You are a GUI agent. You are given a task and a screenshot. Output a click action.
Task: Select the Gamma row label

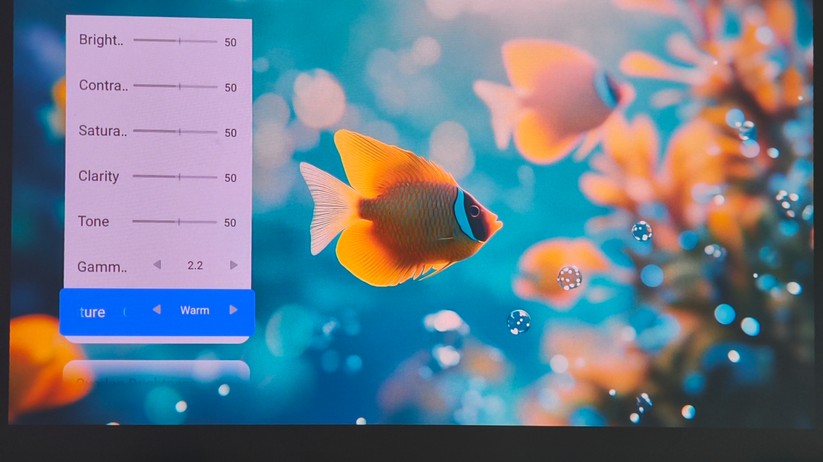point(102,267)
